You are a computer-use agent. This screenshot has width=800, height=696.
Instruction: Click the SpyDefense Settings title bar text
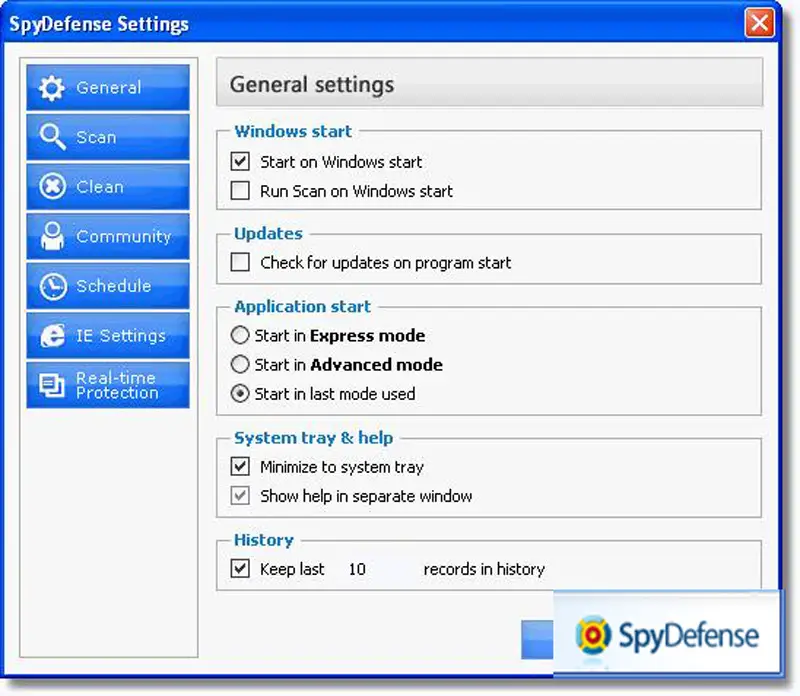tap(99, 24)
